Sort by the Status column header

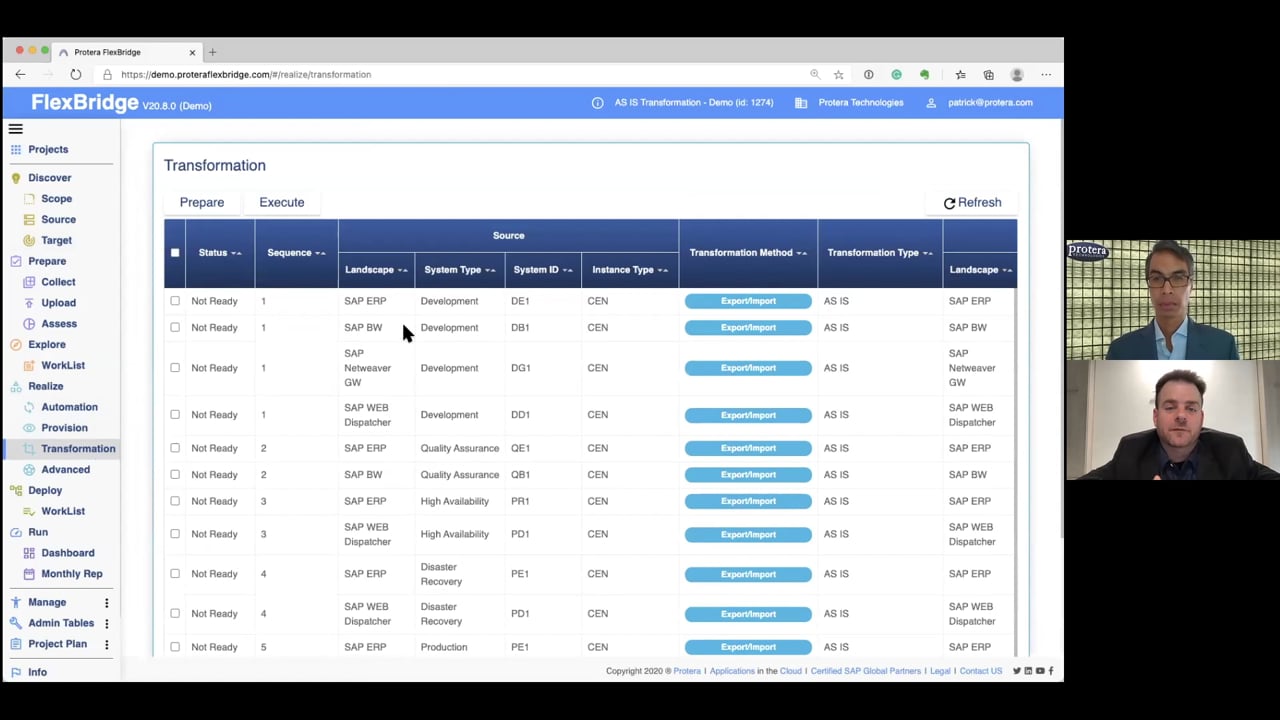(x=219, y=253)
